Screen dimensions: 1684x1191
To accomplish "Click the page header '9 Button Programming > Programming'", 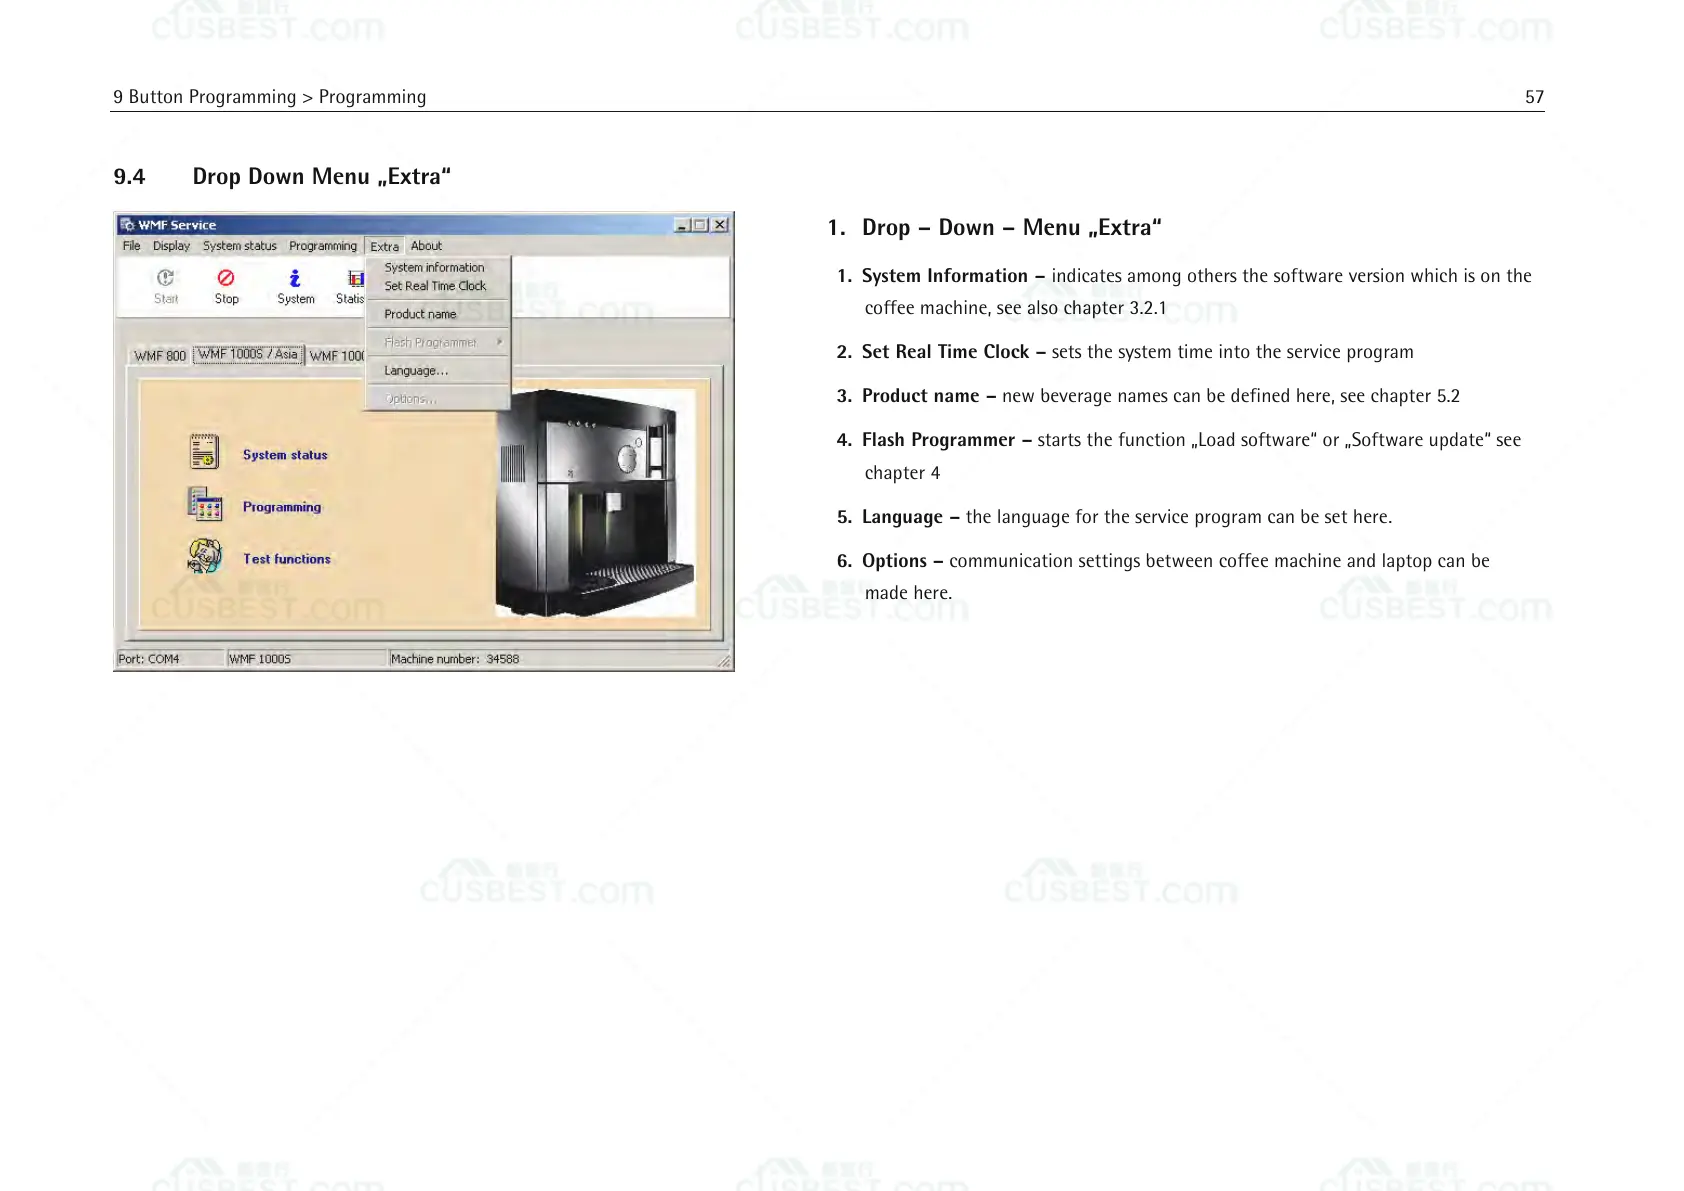I will [270, 97].
